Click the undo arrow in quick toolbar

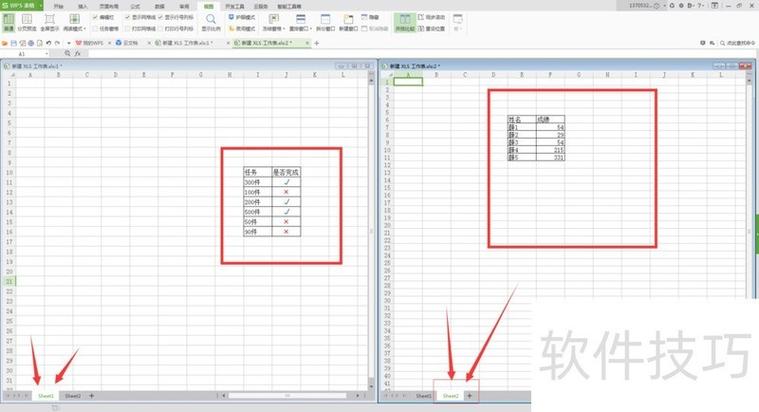[48, 43]
